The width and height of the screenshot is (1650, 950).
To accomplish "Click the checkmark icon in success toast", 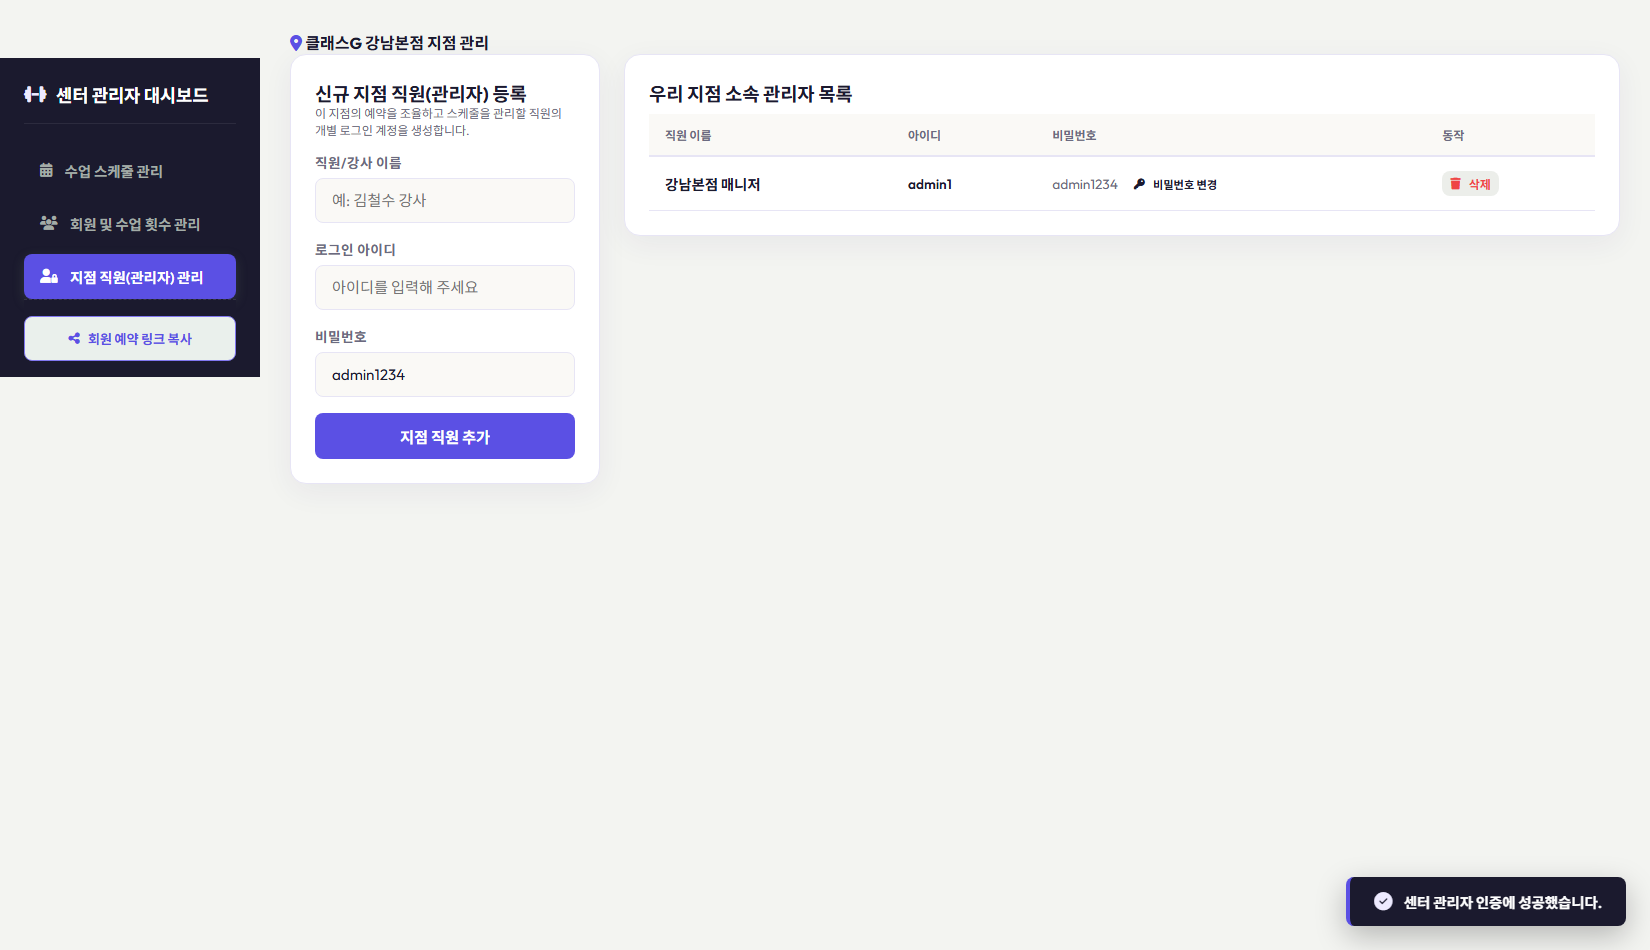I will pyautogui.click(x=1383, y=901).
